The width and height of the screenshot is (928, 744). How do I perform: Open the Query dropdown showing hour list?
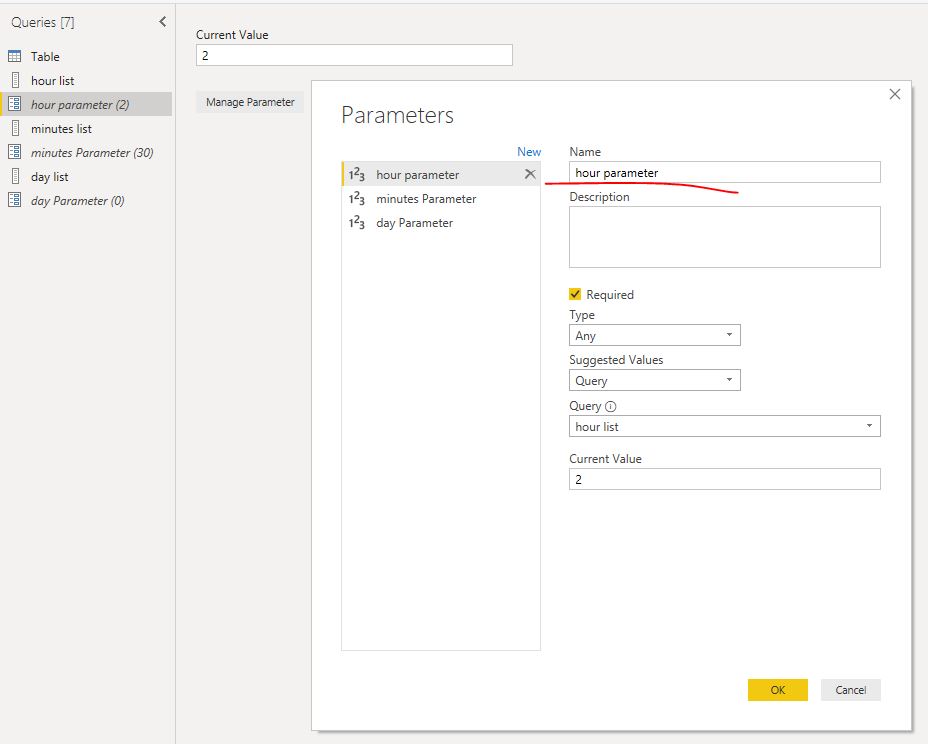pyautogui.click(x=724, y=426)
